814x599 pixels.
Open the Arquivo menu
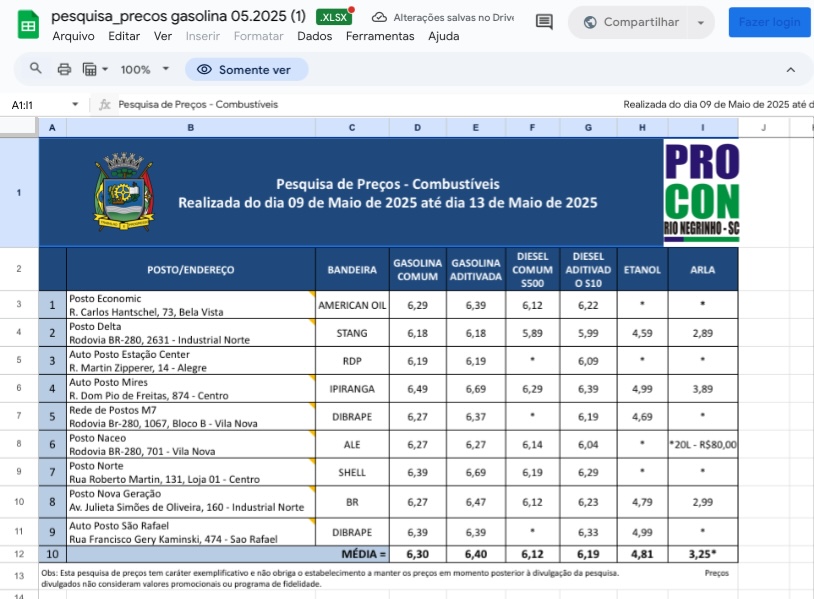73,36
